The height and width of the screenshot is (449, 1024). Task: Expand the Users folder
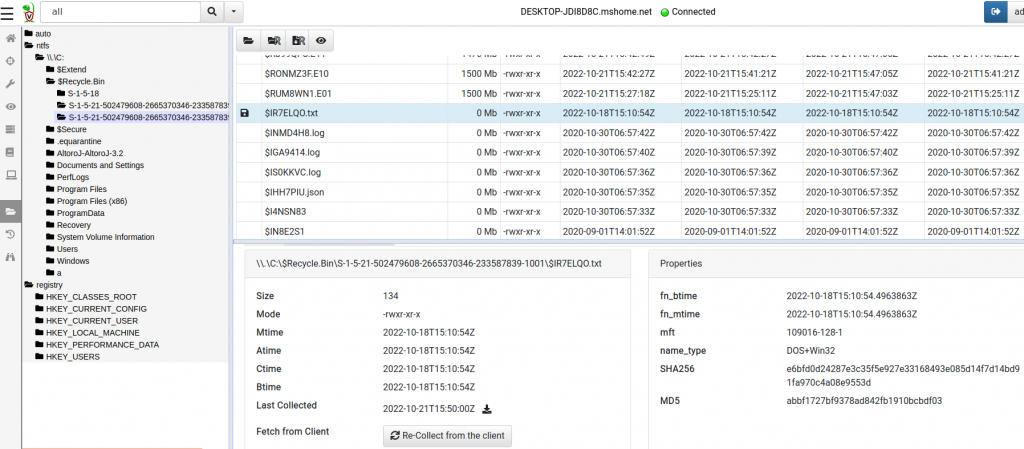(61, 249)
